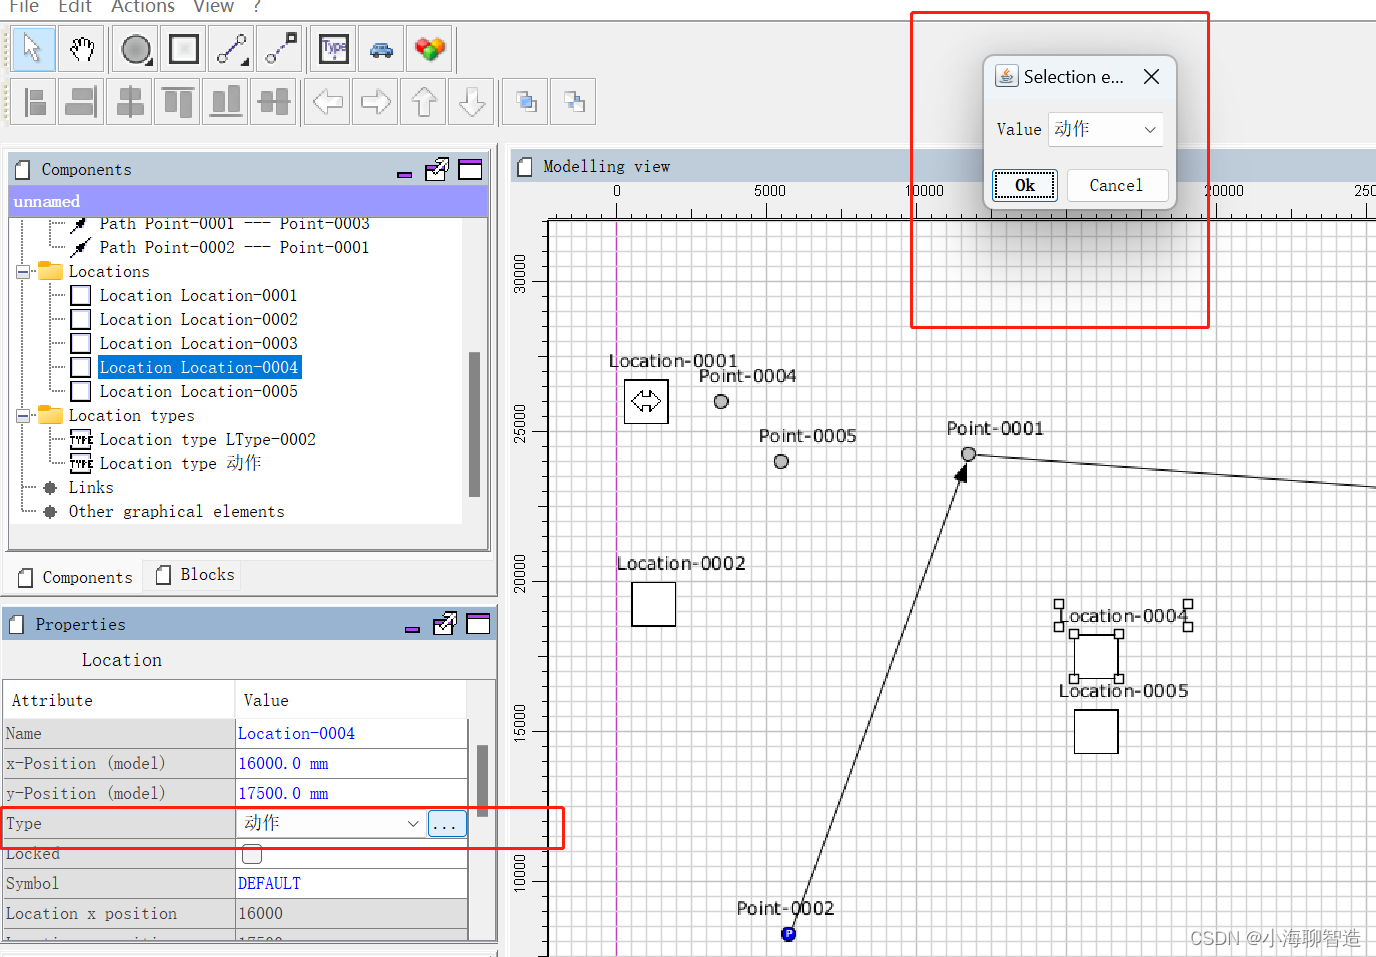
Task: Center selected elements horizontally
Action: pos(130,101)
